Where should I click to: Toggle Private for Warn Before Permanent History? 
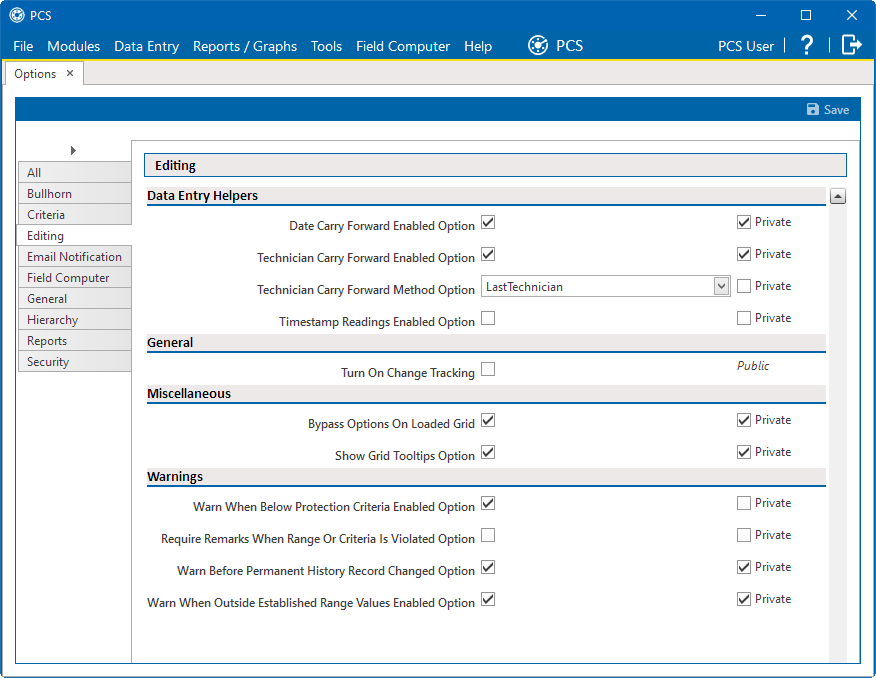pyautogui.click(x=744, y=567)
